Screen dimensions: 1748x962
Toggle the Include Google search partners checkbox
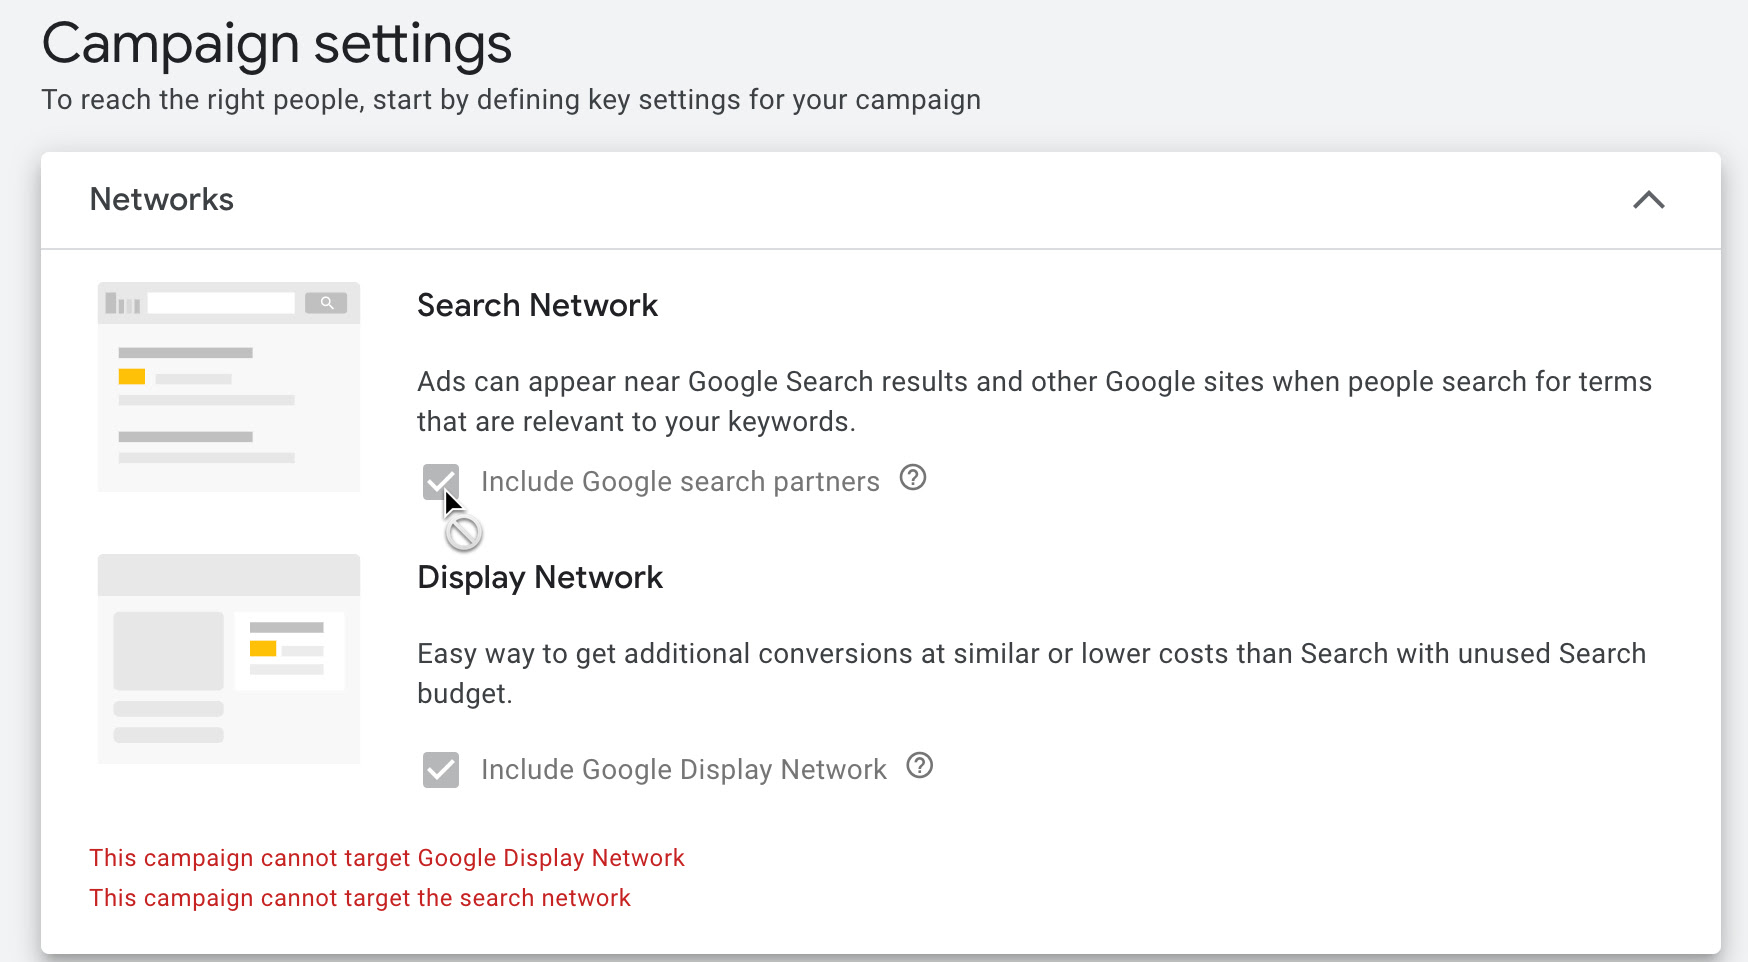click(x=441, y=482)
